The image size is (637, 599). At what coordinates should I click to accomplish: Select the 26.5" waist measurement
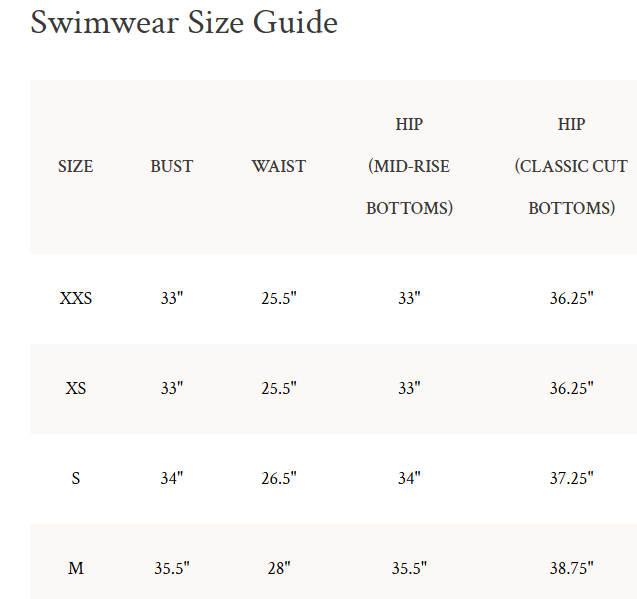coord(279,478)
